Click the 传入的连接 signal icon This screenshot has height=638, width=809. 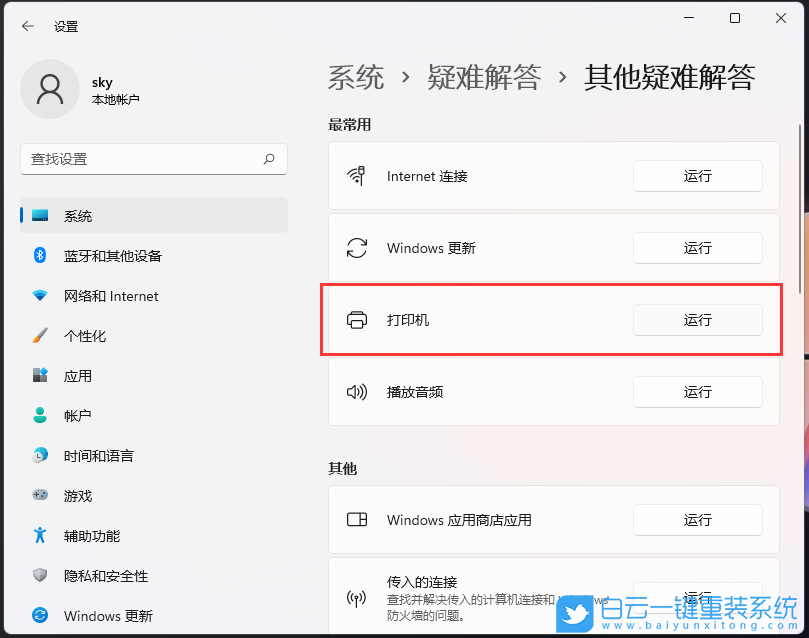coord(356,598)
